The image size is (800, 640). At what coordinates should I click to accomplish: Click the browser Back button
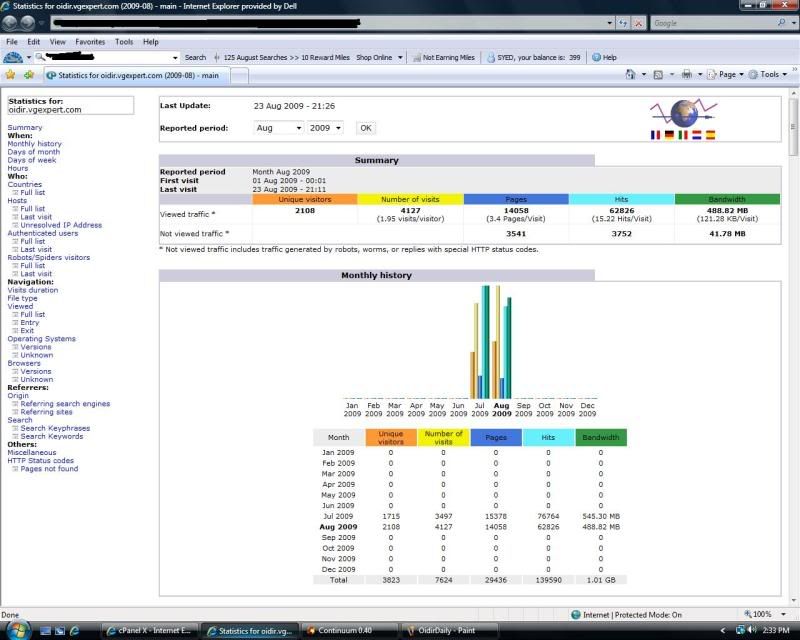click(x=11, y=22)
